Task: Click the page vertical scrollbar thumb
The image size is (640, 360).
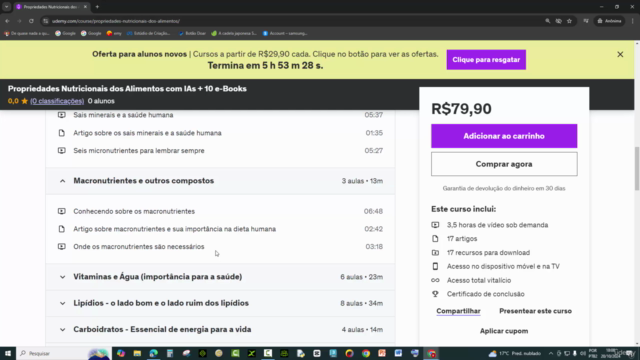Action: click(637, 168)
